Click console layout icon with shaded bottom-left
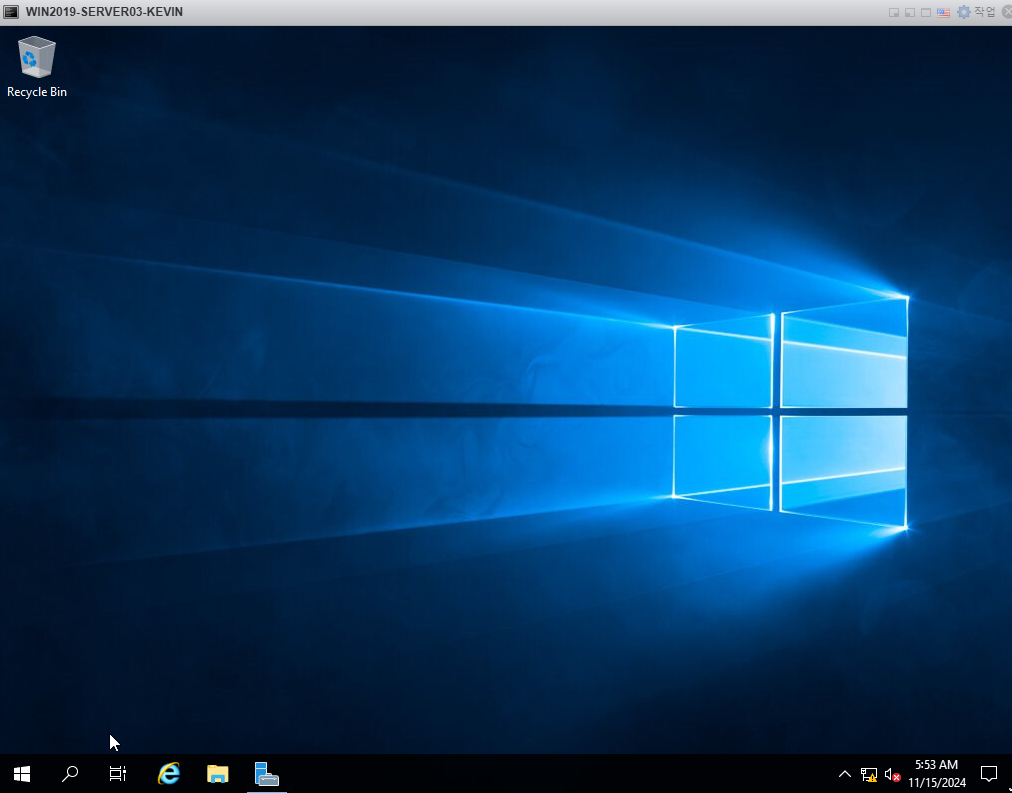Image resolution: width=1012 pixels, height=793 pixels. (909, 12)
